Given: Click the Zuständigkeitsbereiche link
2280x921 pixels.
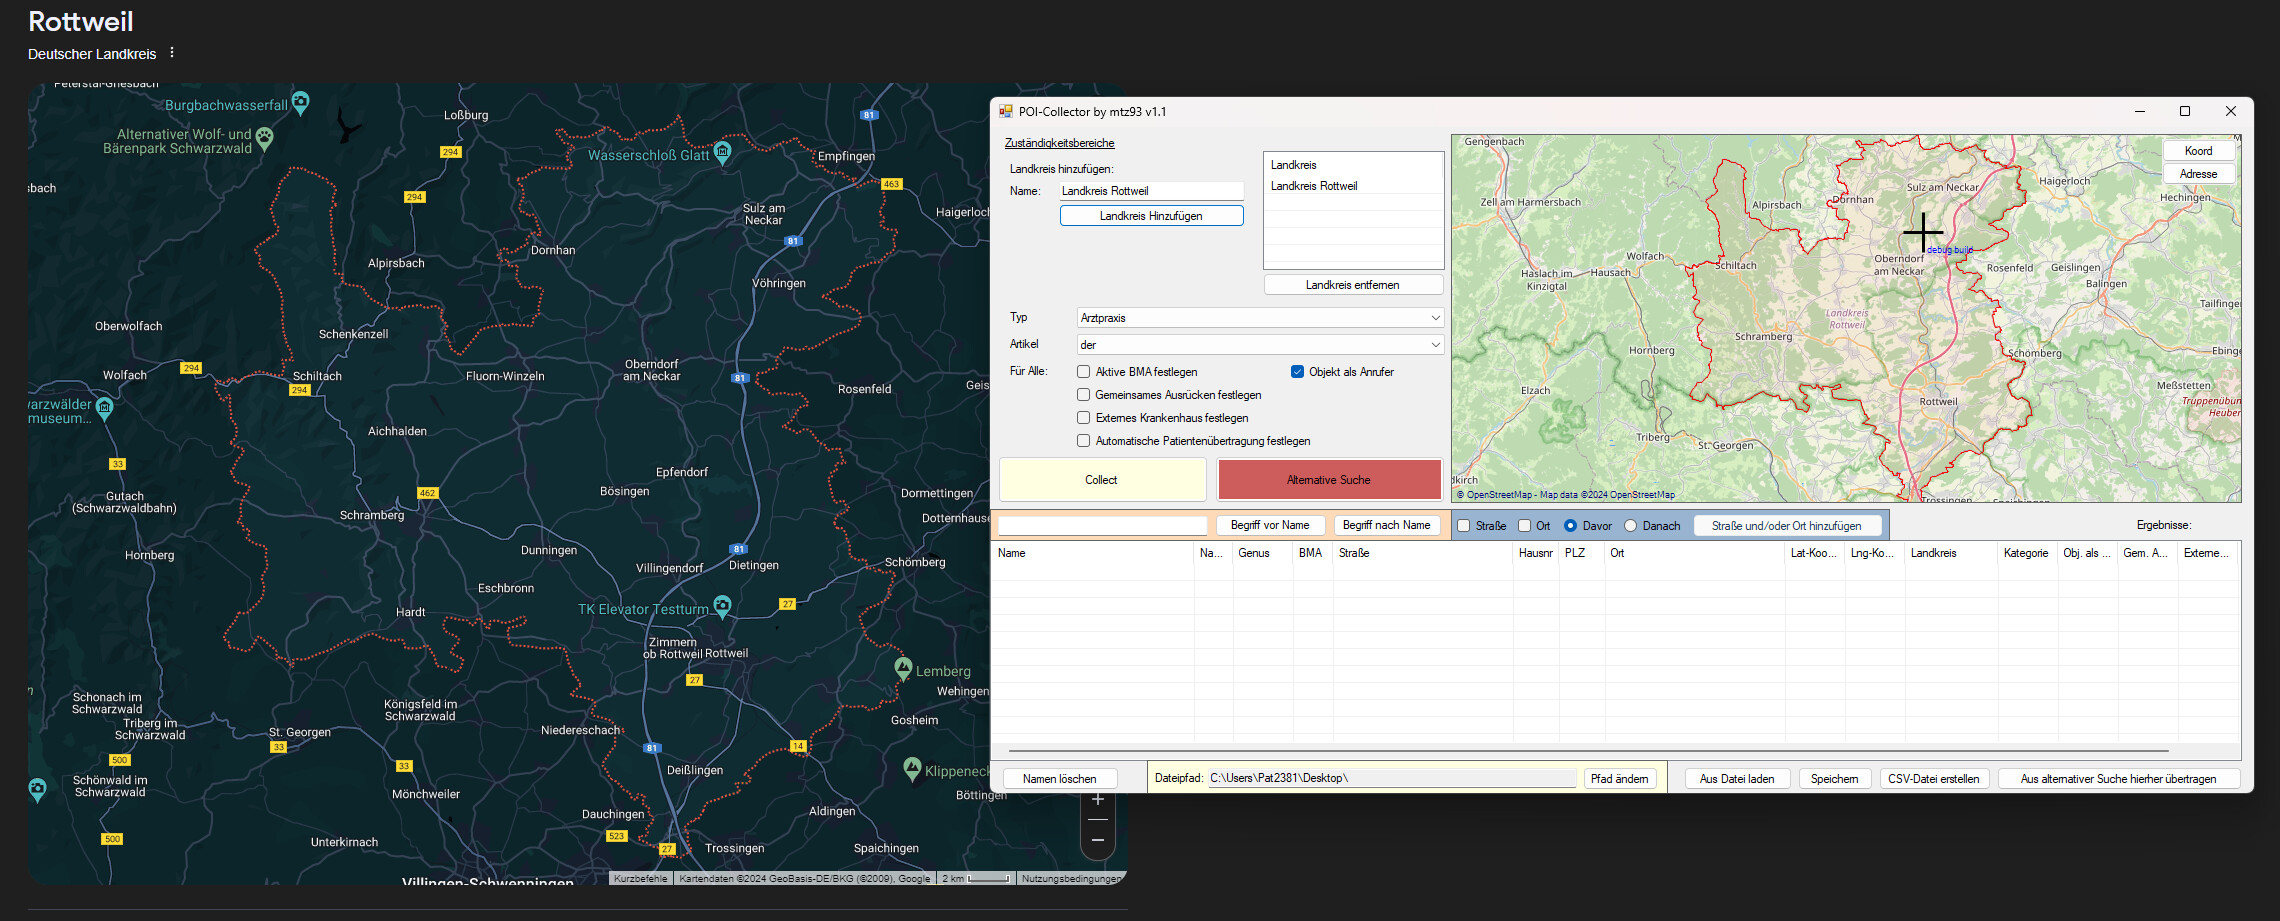Looking at the screenshot, I should 1059,143.
